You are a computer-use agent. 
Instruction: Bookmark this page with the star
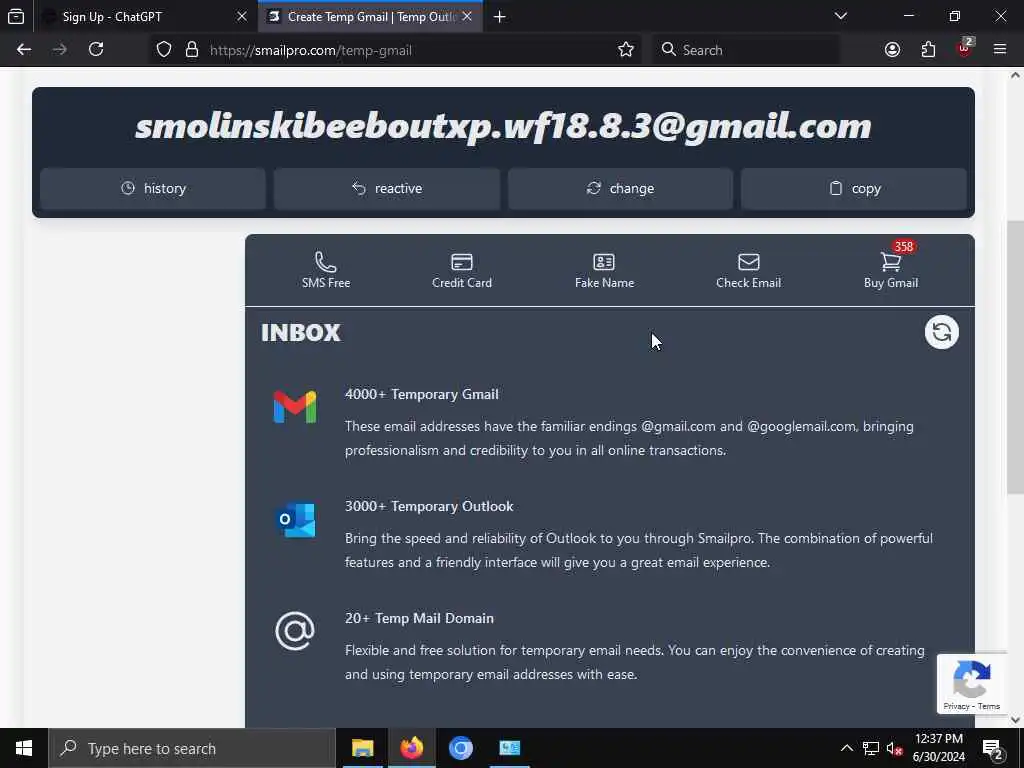pos(626,50)
